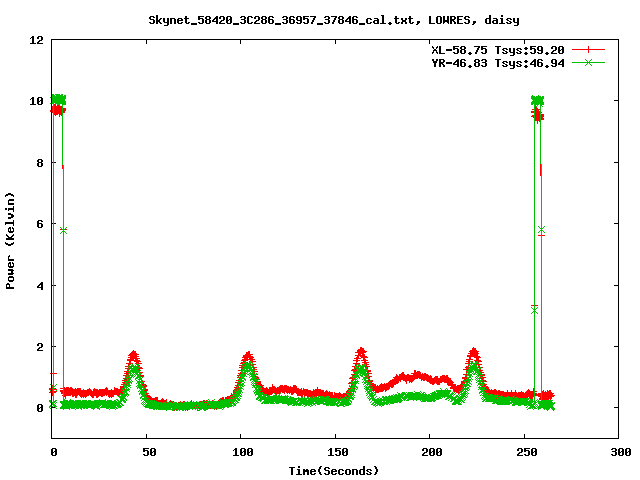Viewport: 640px width, 480px height.
Task: Click the 6 tick label on the y-axis
Action: click(40, 224)
